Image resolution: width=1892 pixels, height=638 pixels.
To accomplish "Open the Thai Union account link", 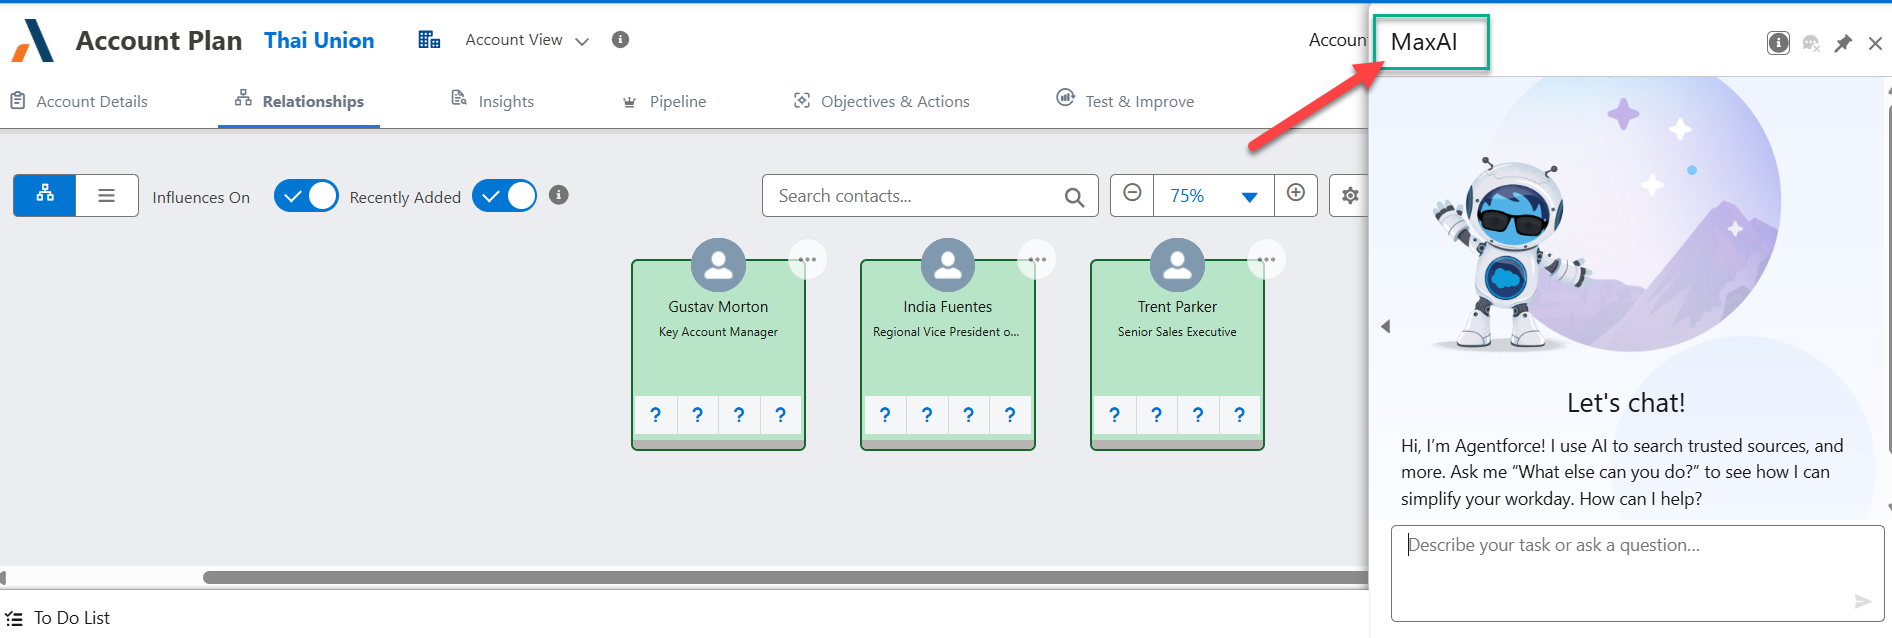I will tap(319, 40).
